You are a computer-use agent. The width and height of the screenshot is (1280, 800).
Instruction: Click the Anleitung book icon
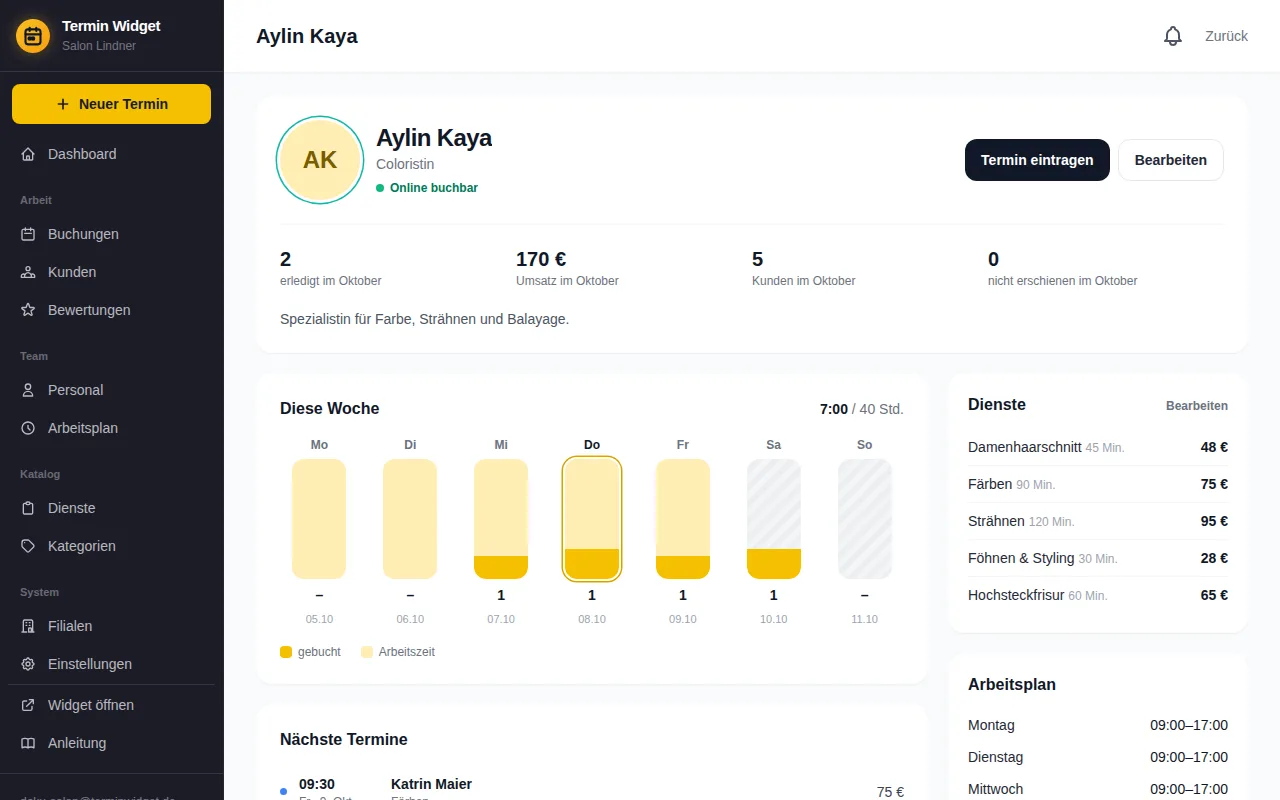pyautogui.click(x=28, y=743)
